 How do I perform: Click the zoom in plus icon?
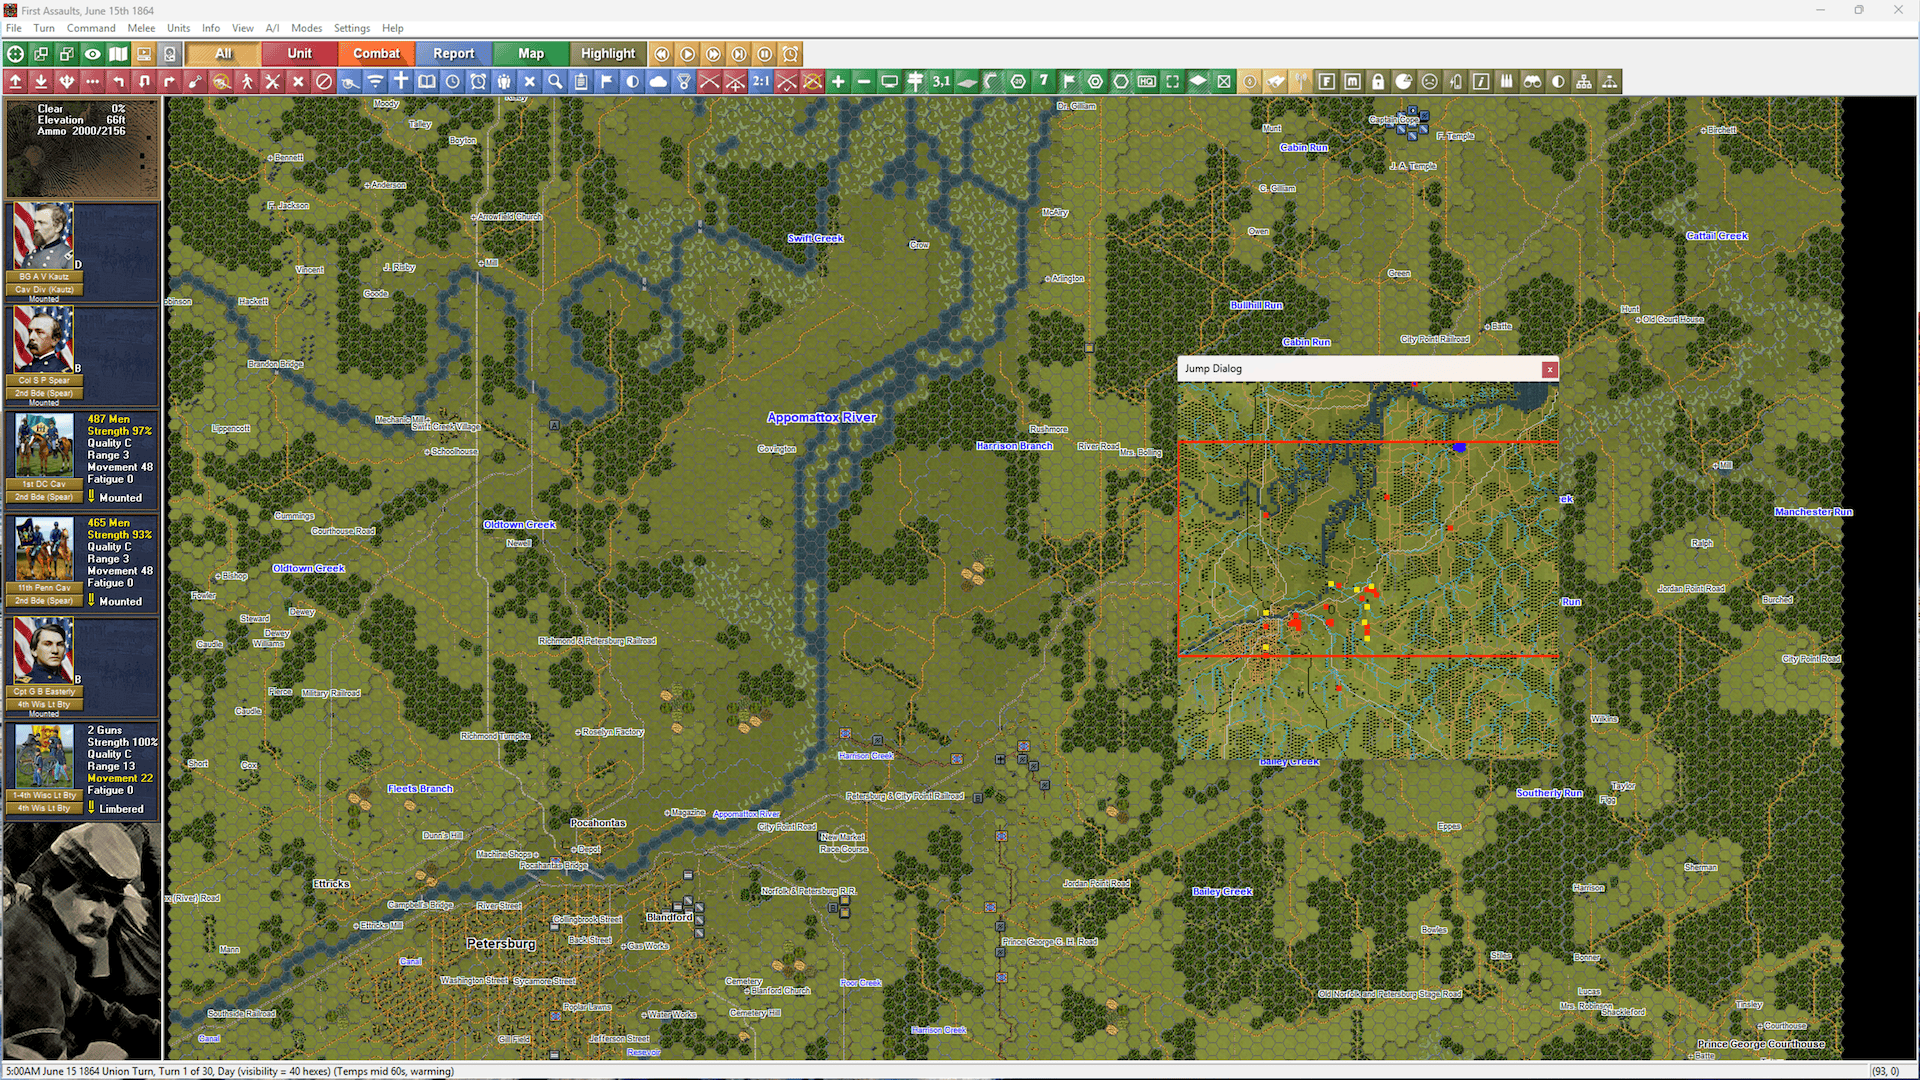[838, 82]
